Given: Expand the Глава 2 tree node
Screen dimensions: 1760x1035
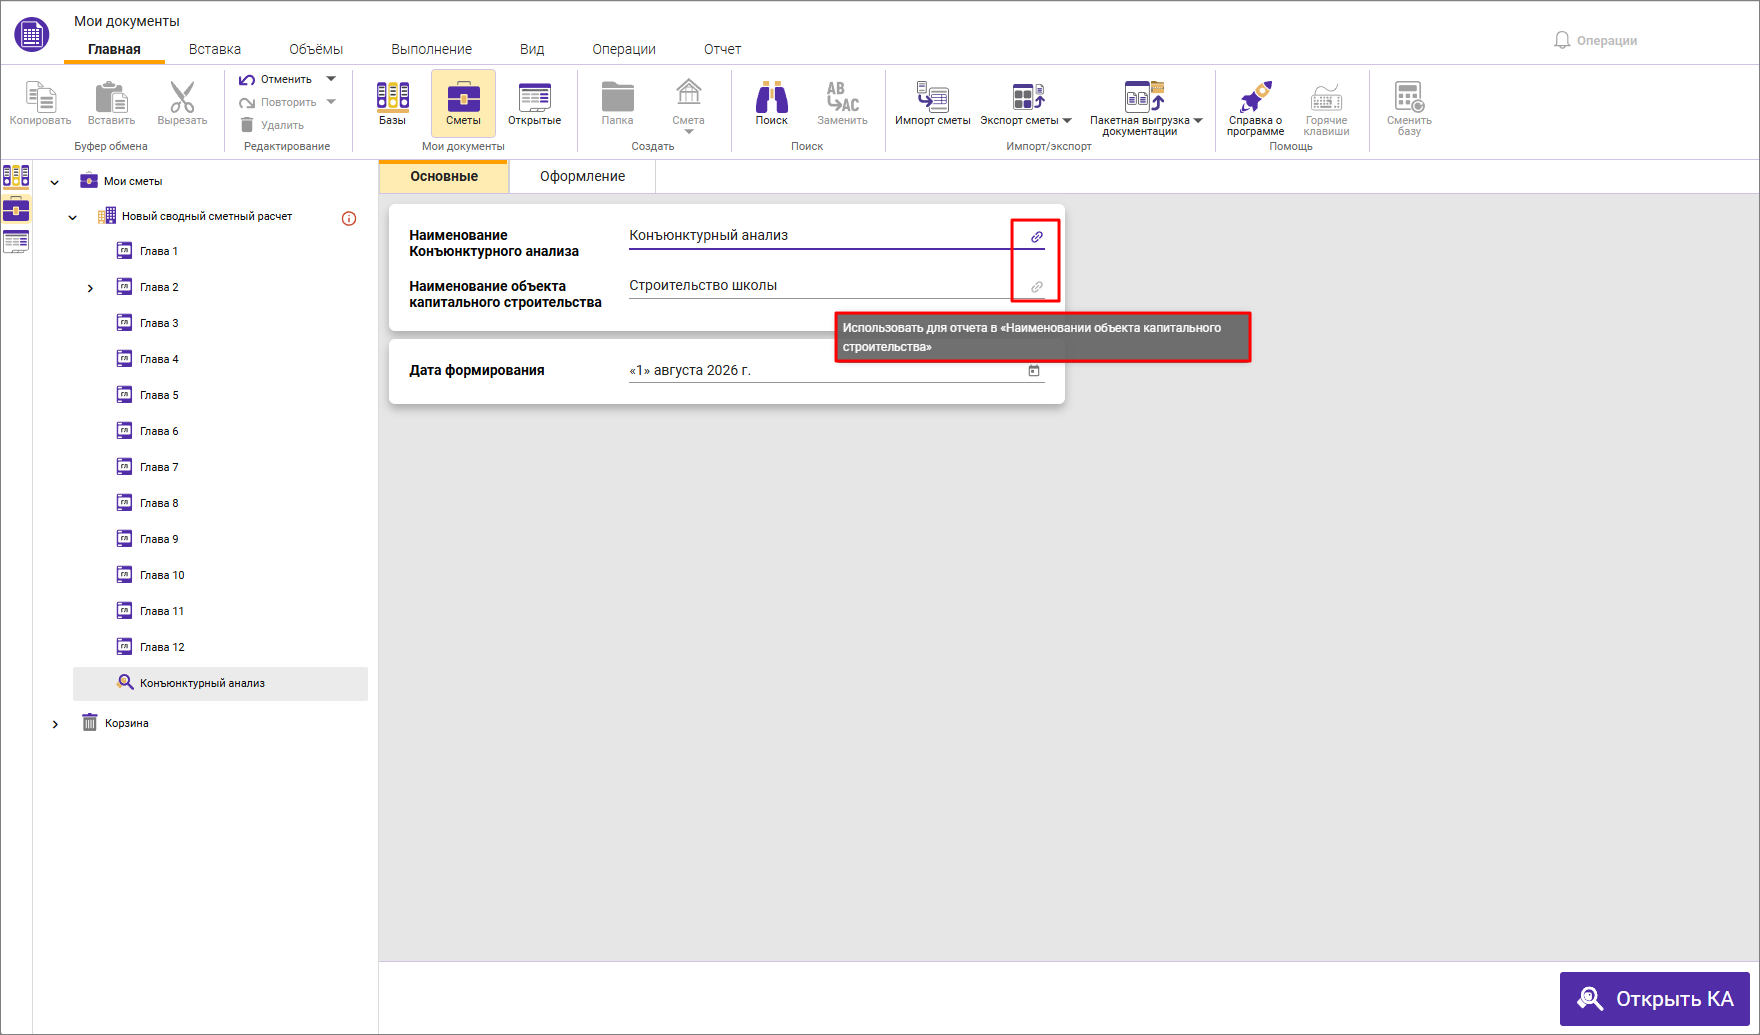Looking at the screenshot, I should pos(90,288).
